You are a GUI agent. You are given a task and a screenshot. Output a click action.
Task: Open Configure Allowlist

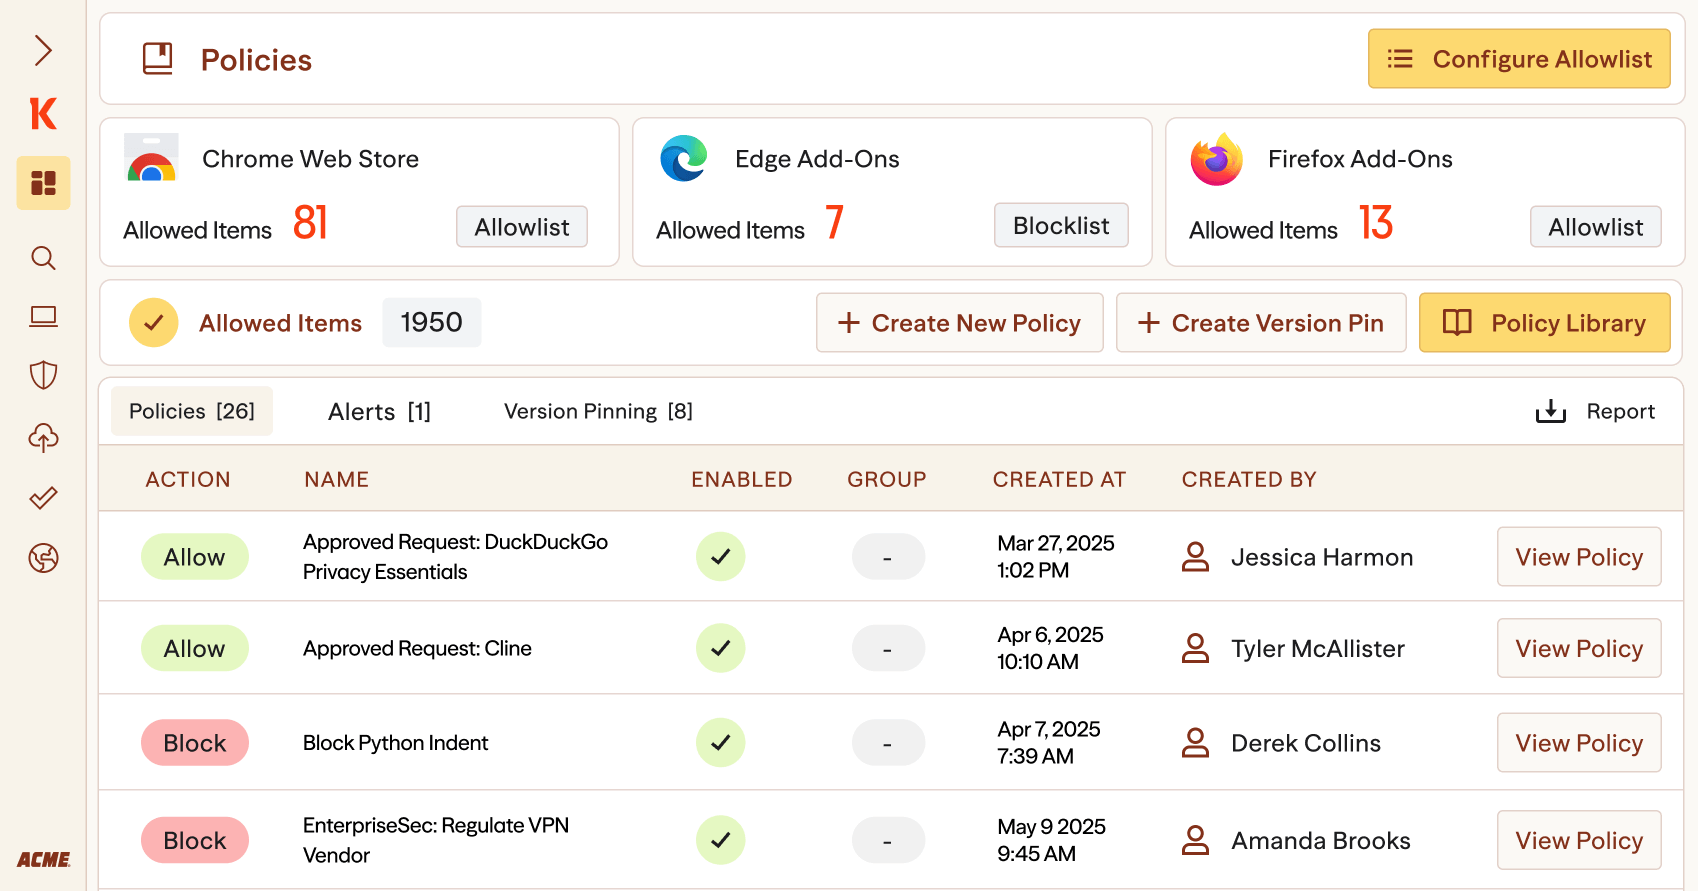tap(1519, 59)
